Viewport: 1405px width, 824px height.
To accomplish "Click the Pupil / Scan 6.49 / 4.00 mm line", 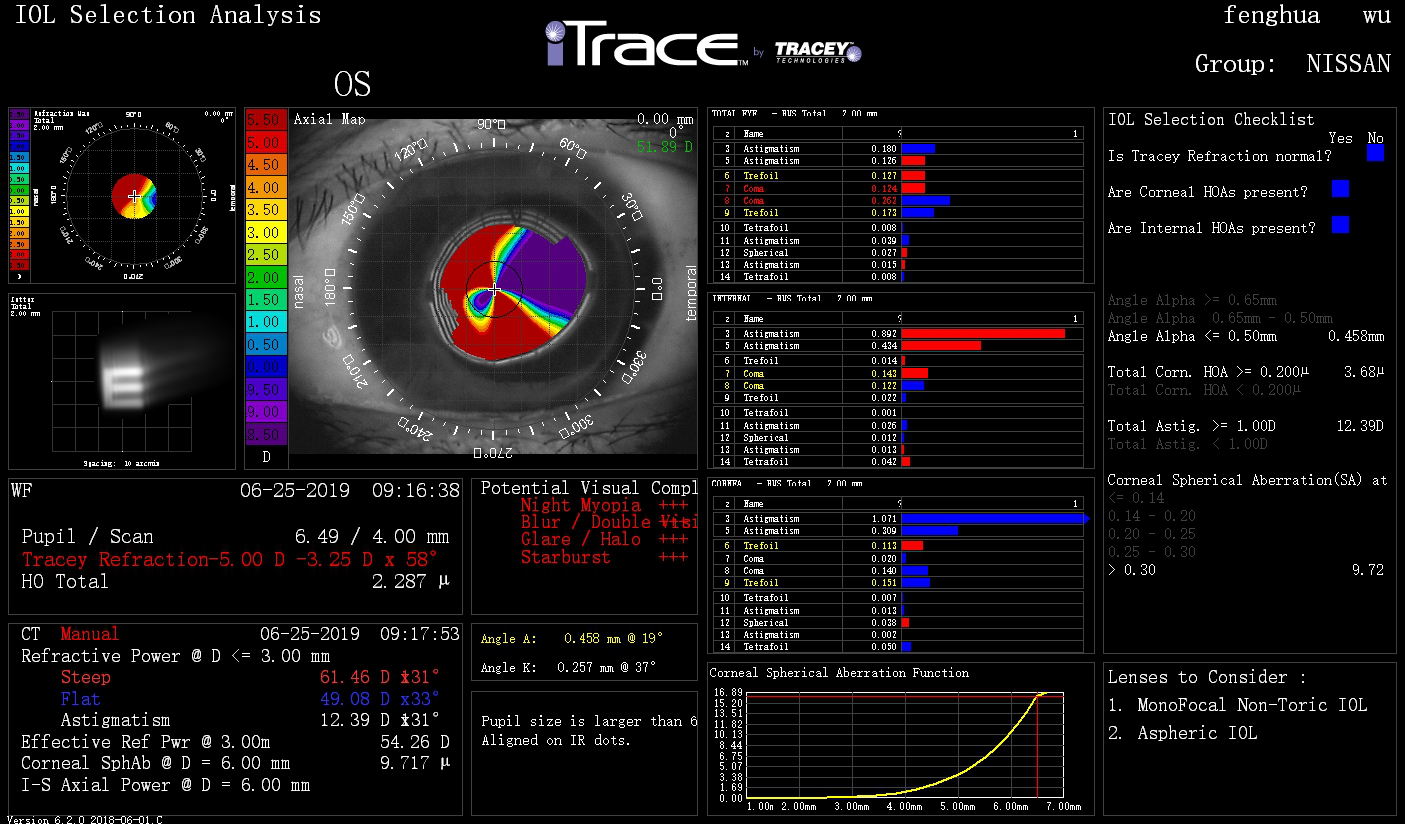I will pyautogui.click(x=236, y=536).
